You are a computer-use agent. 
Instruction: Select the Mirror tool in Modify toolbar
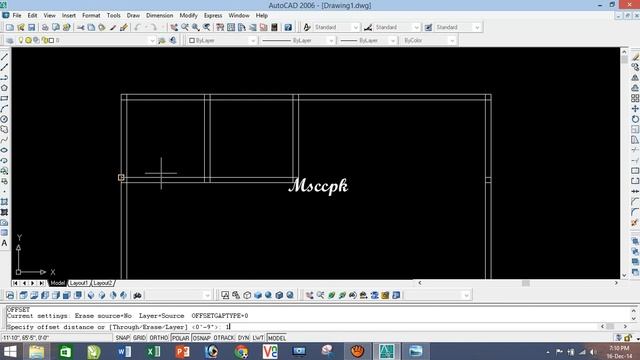[x=635, y=78]
